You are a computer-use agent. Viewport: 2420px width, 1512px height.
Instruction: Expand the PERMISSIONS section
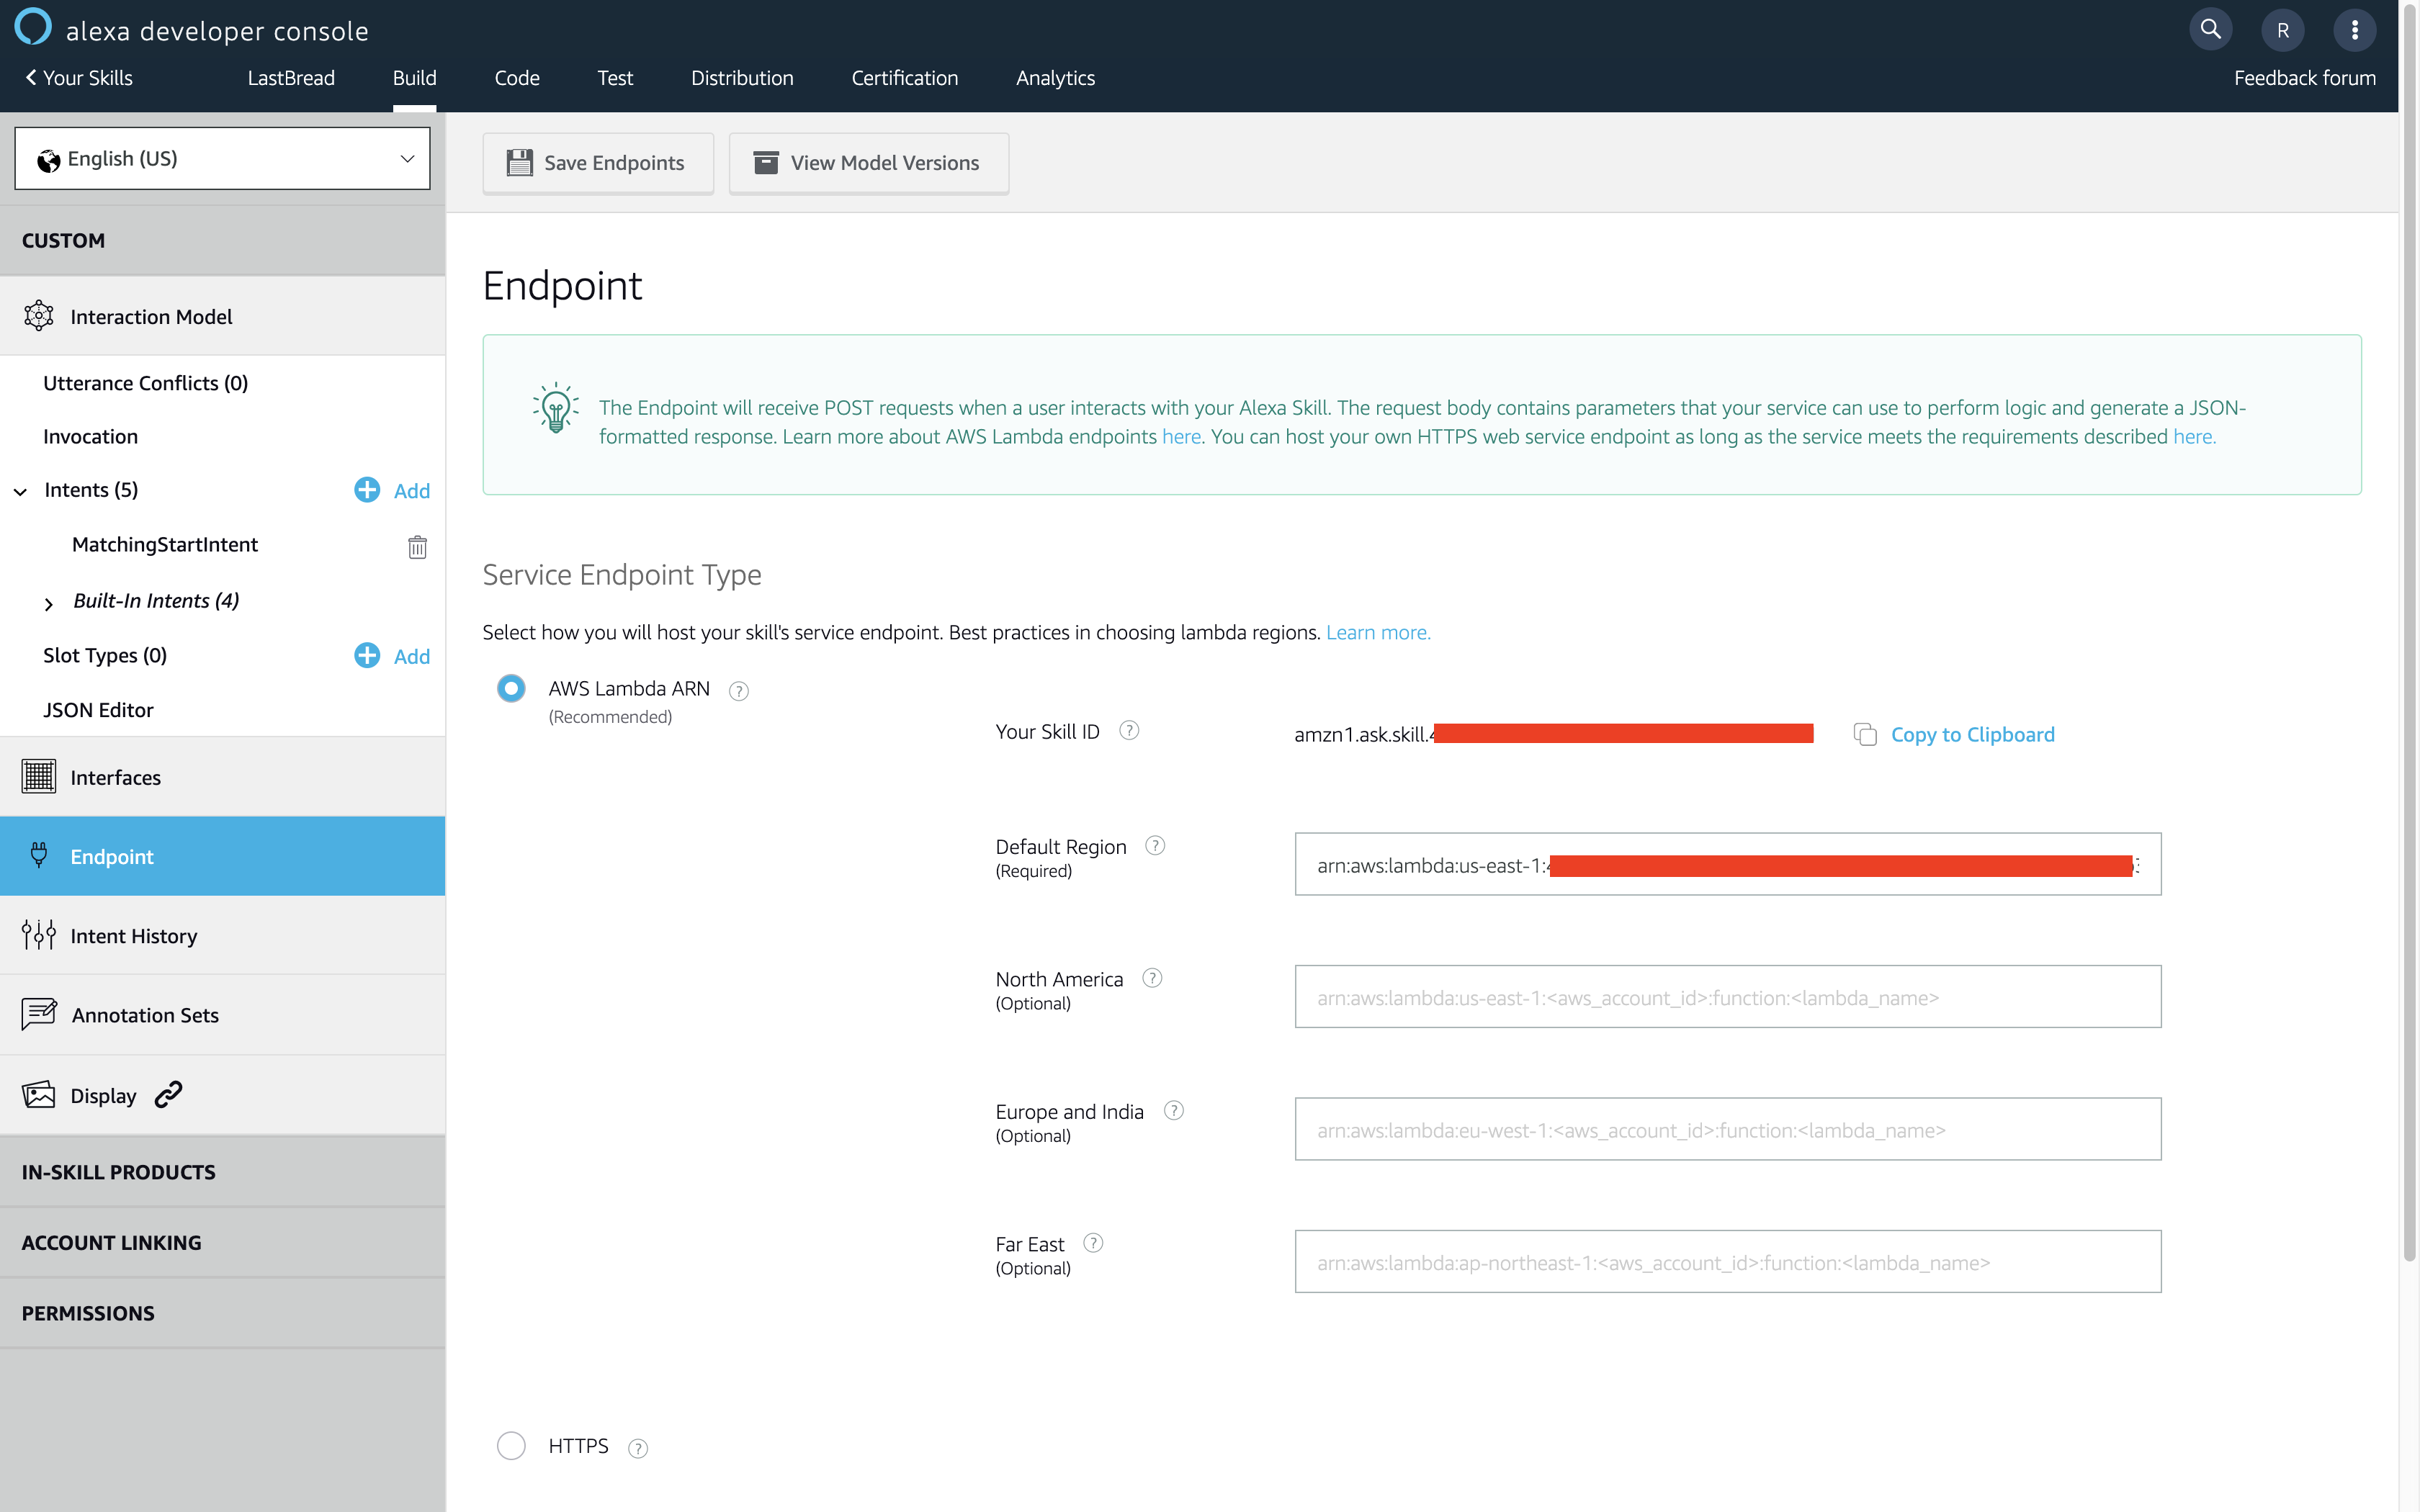(222, 1313)
